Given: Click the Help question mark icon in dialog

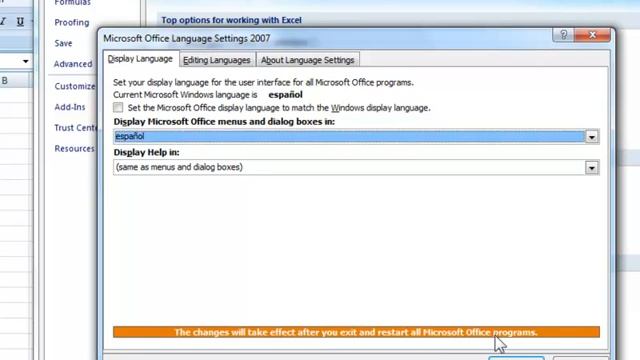Looking at the screenshot, I should [x=563, y=35].
